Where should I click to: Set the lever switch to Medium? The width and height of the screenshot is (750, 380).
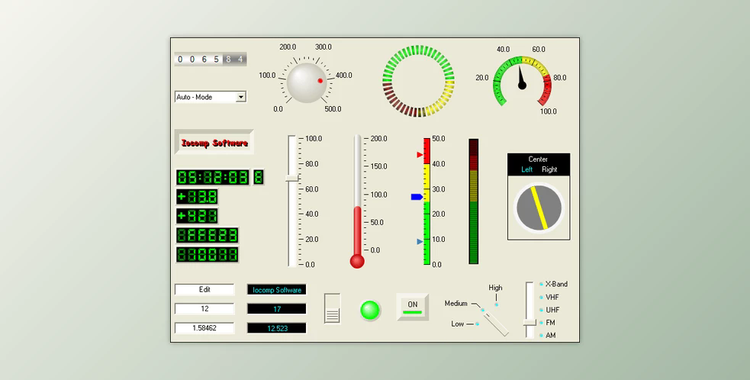click(456, 303)
